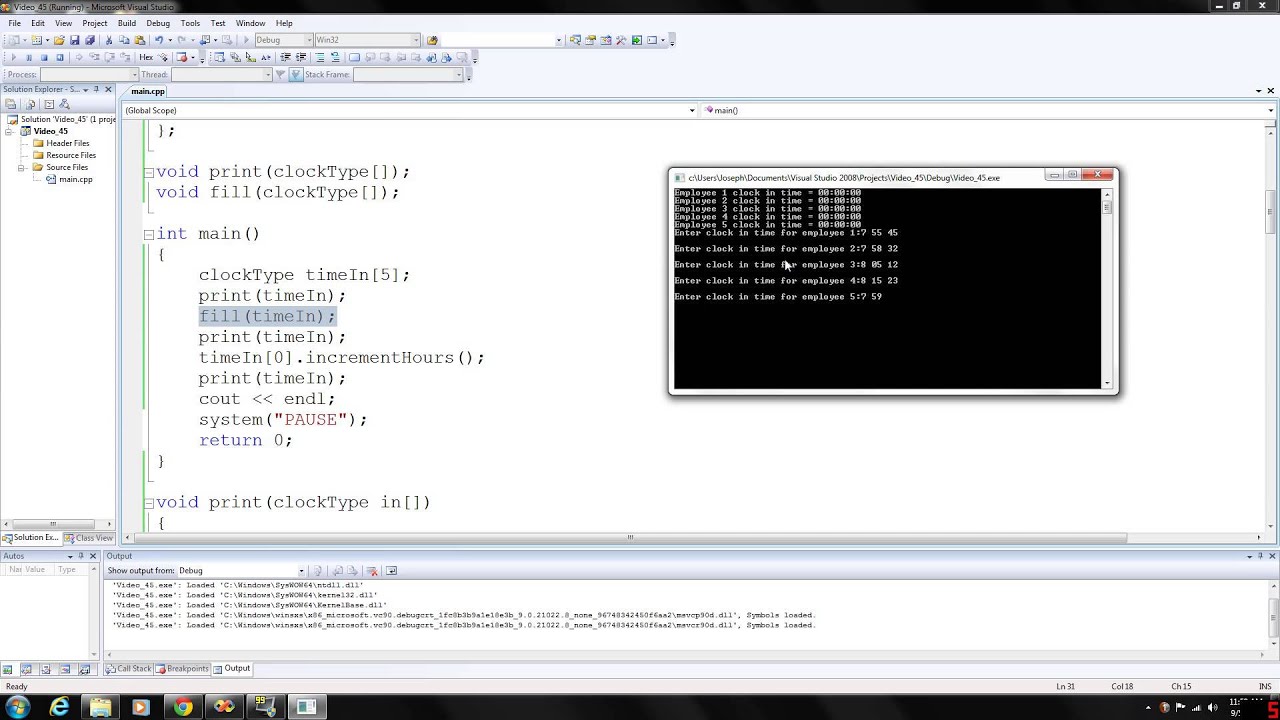Click the Pause (Break All) debug icon
The width and height of the screenshot is (1280, 720).
point(29,57)
